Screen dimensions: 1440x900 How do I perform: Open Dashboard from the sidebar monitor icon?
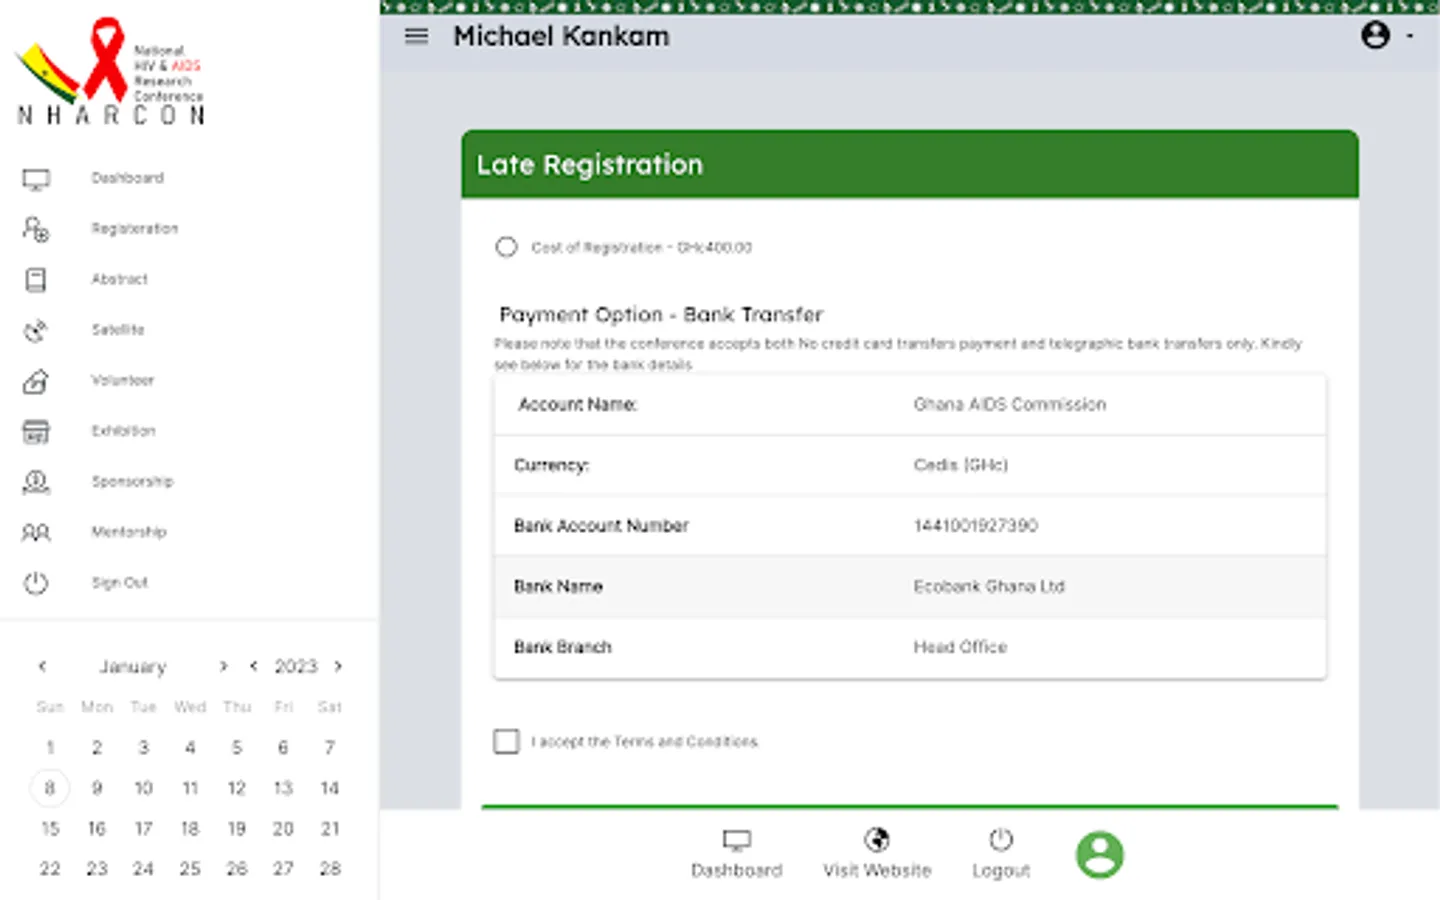36,179
